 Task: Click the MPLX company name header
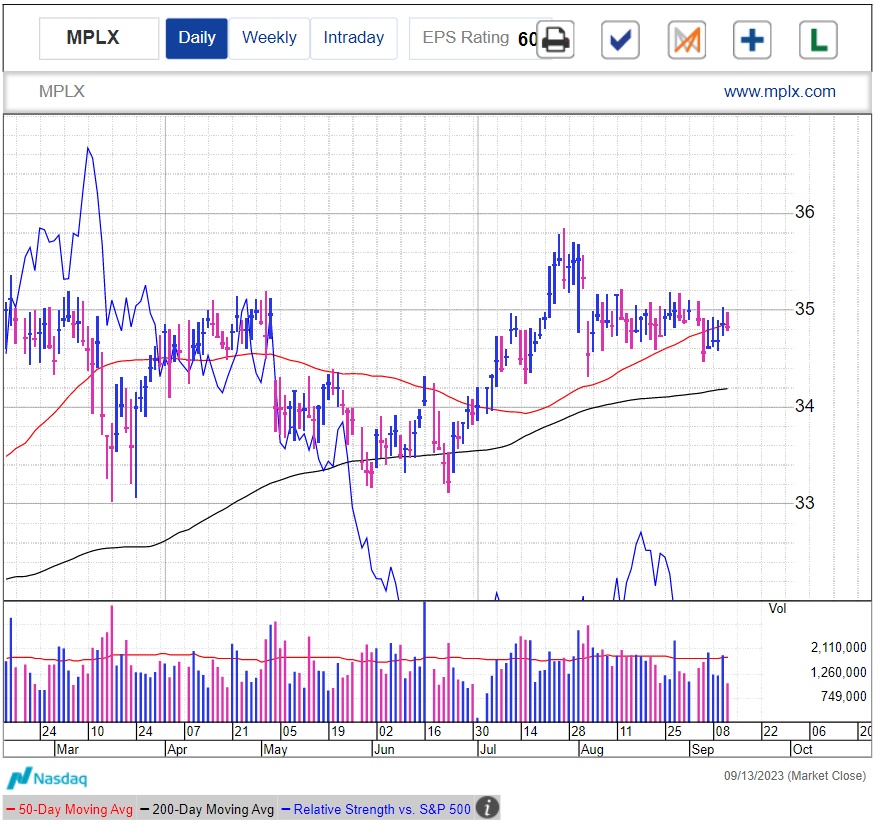point(62,92)
